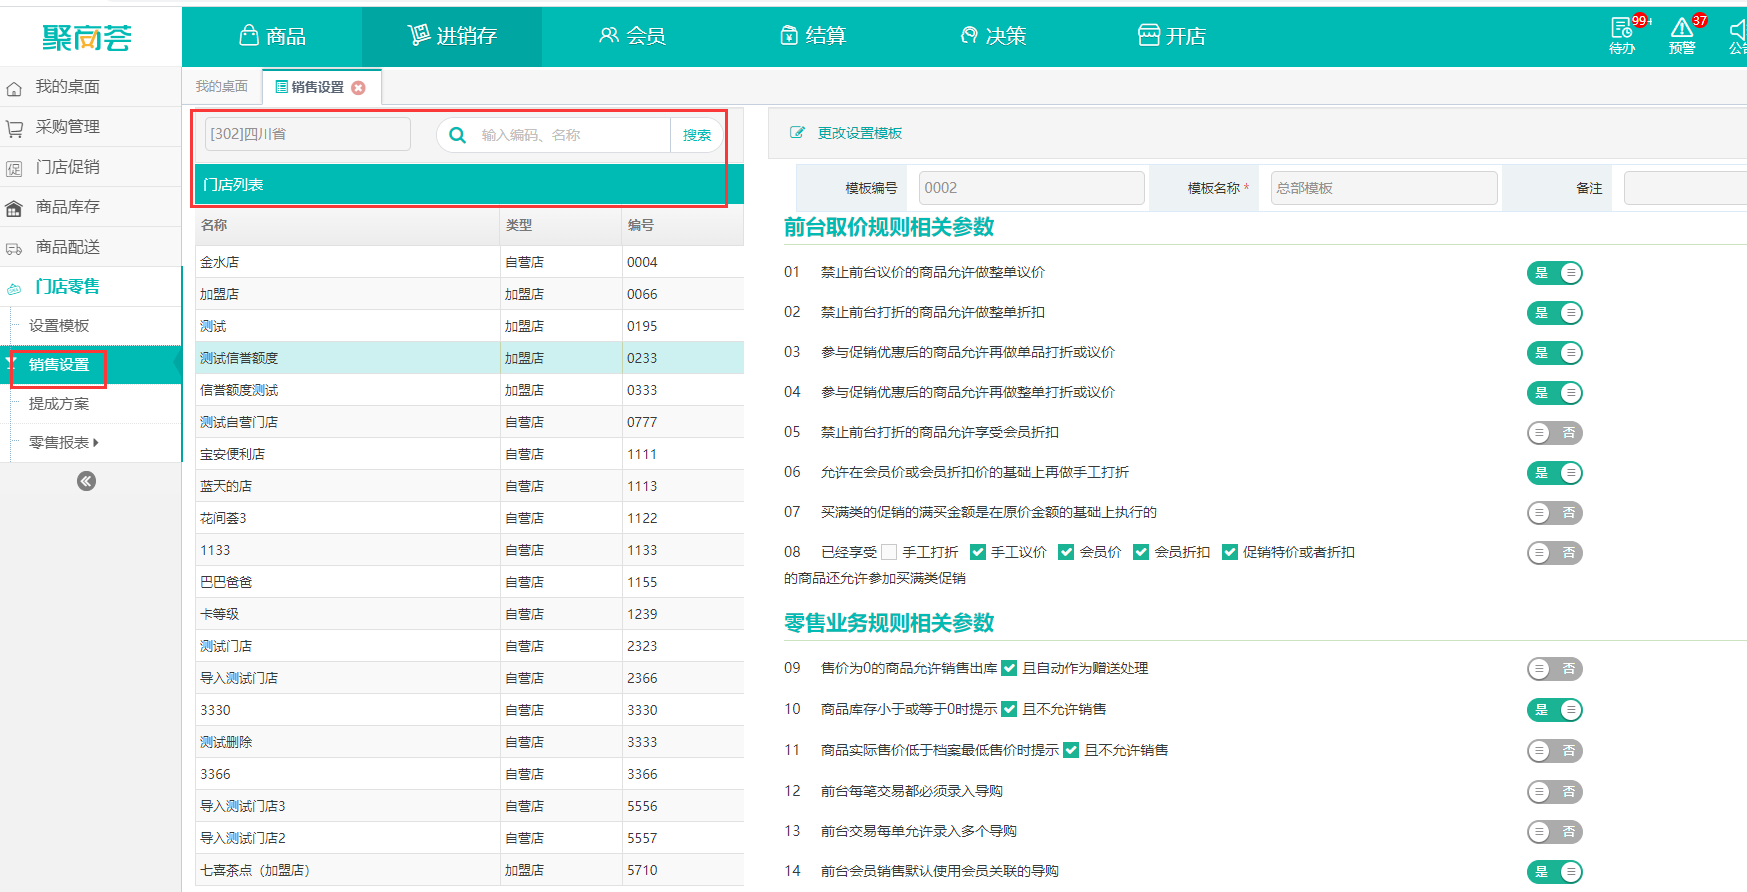Switch to the 我的桌面 tab

point(222,87)
